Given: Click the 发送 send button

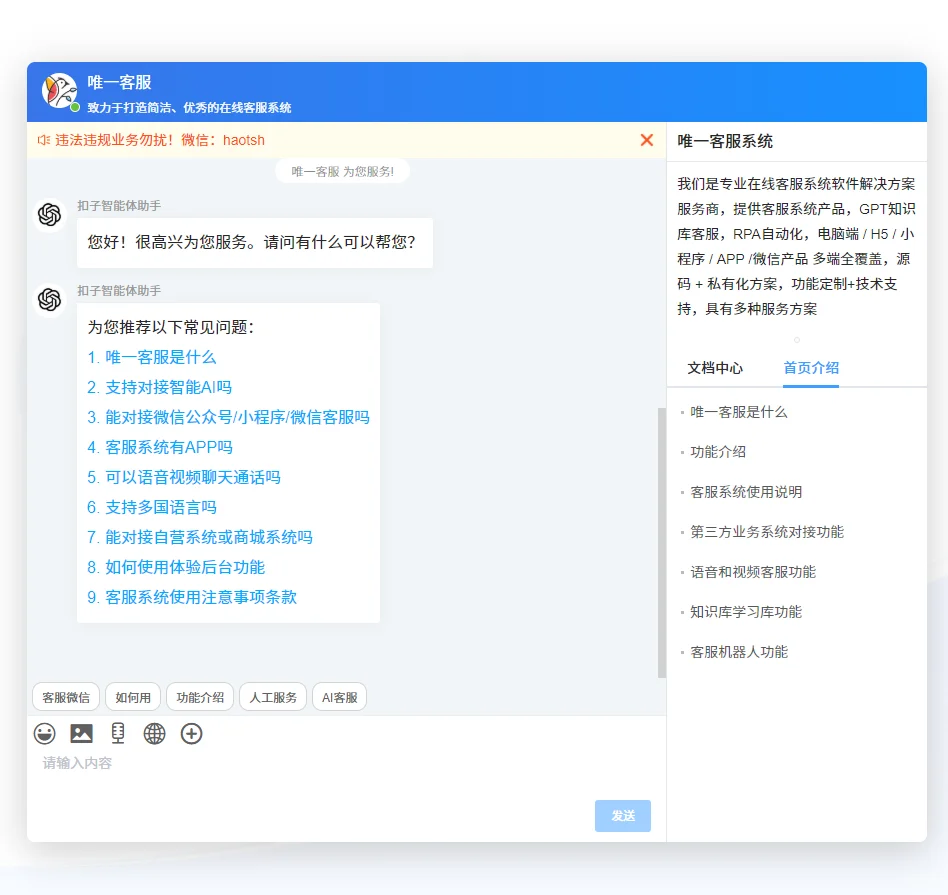Looking at the screenshot, I should [x=622, y=815].
